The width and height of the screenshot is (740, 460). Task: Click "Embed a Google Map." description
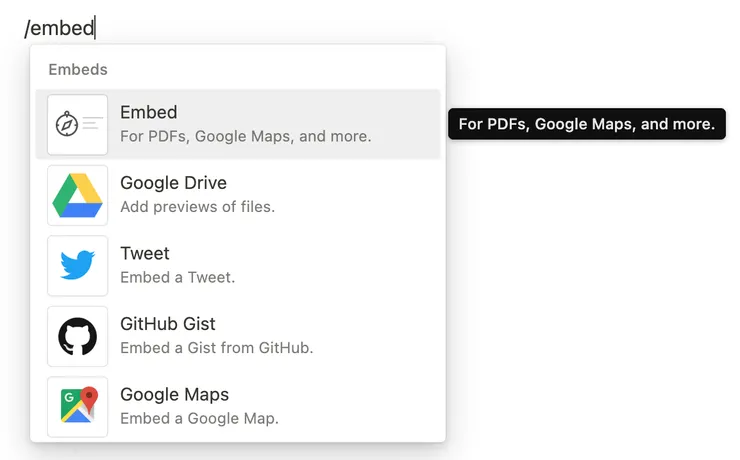coord(199,418)
